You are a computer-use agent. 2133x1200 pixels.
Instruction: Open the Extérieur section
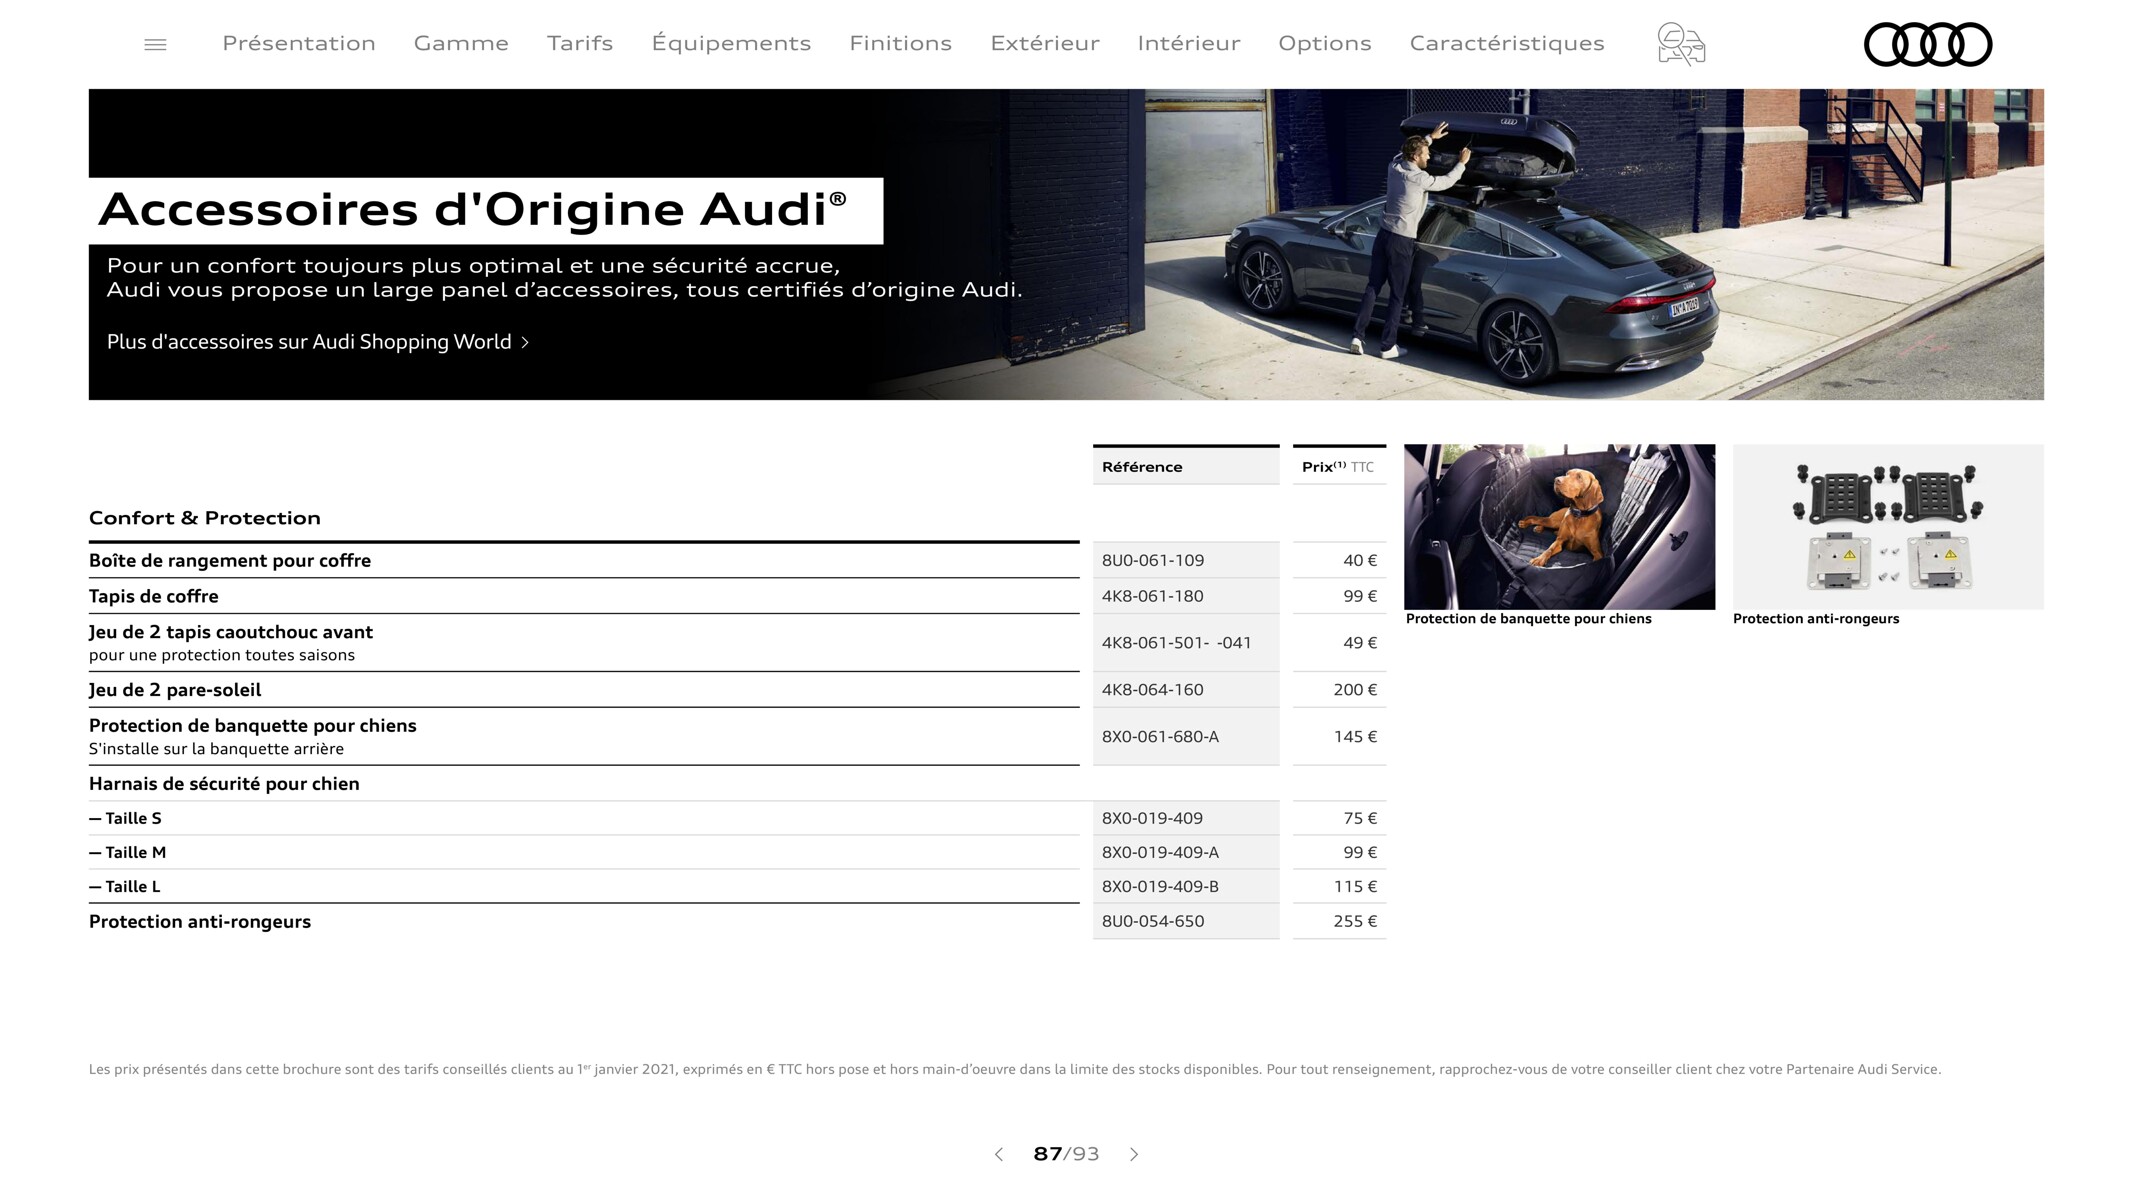tap(1045, 43)
